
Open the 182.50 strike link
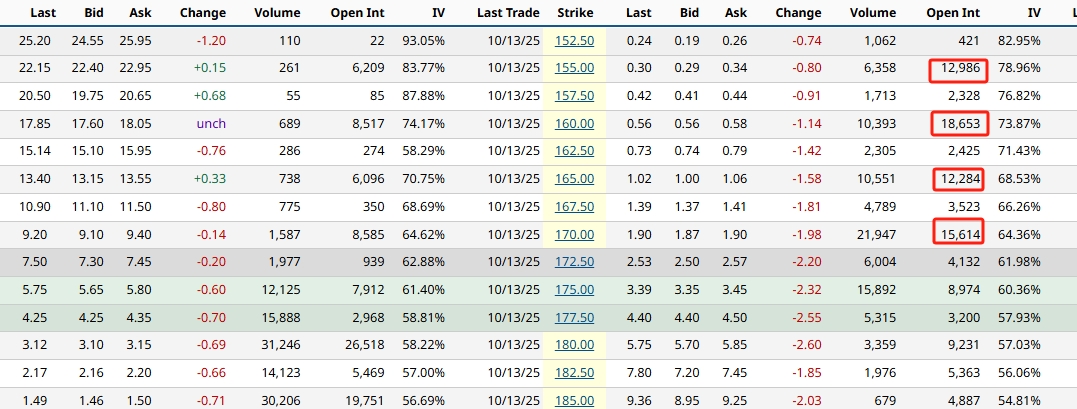(574, 373)
